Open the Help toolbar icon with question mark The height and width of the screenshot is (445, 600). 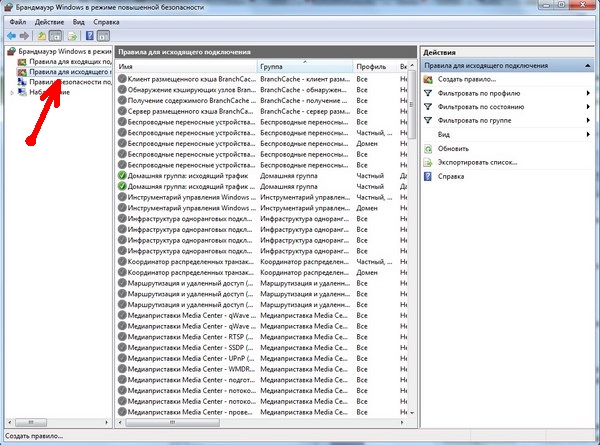point(90,36)
